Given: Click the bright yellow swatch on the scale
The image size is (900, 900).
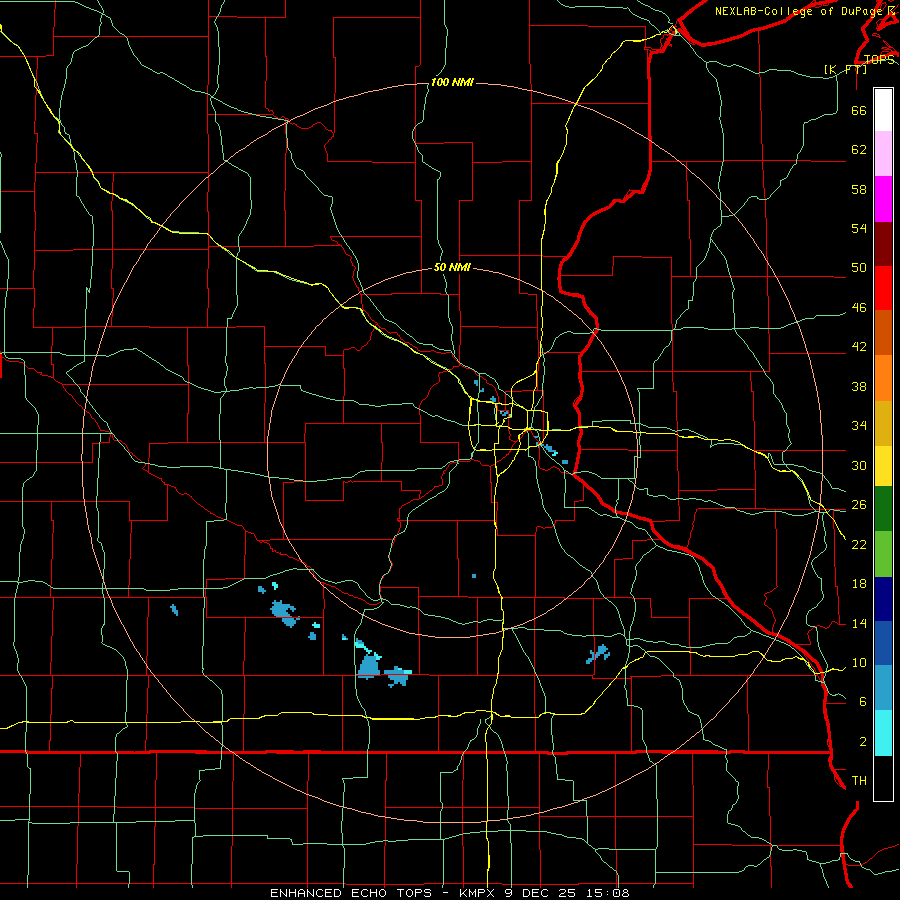Looking at the screenshot, I should point(883,465).
